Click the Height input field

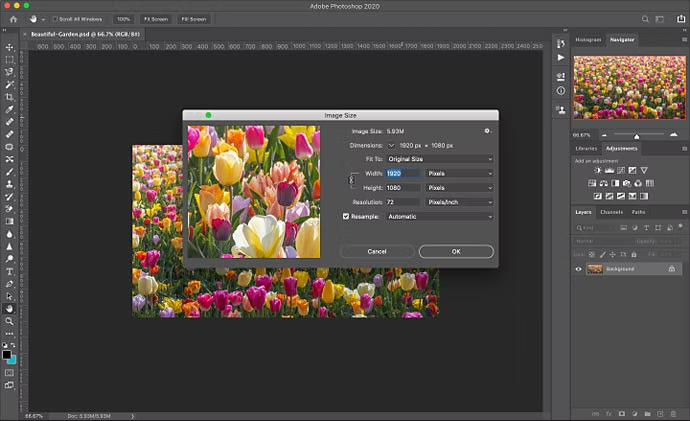pos(403,187)
